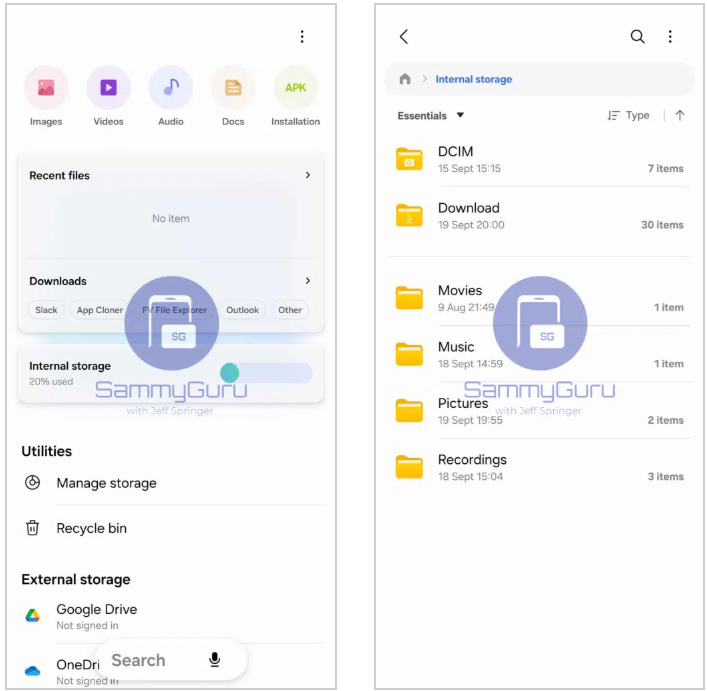Click the Search field

171,660
